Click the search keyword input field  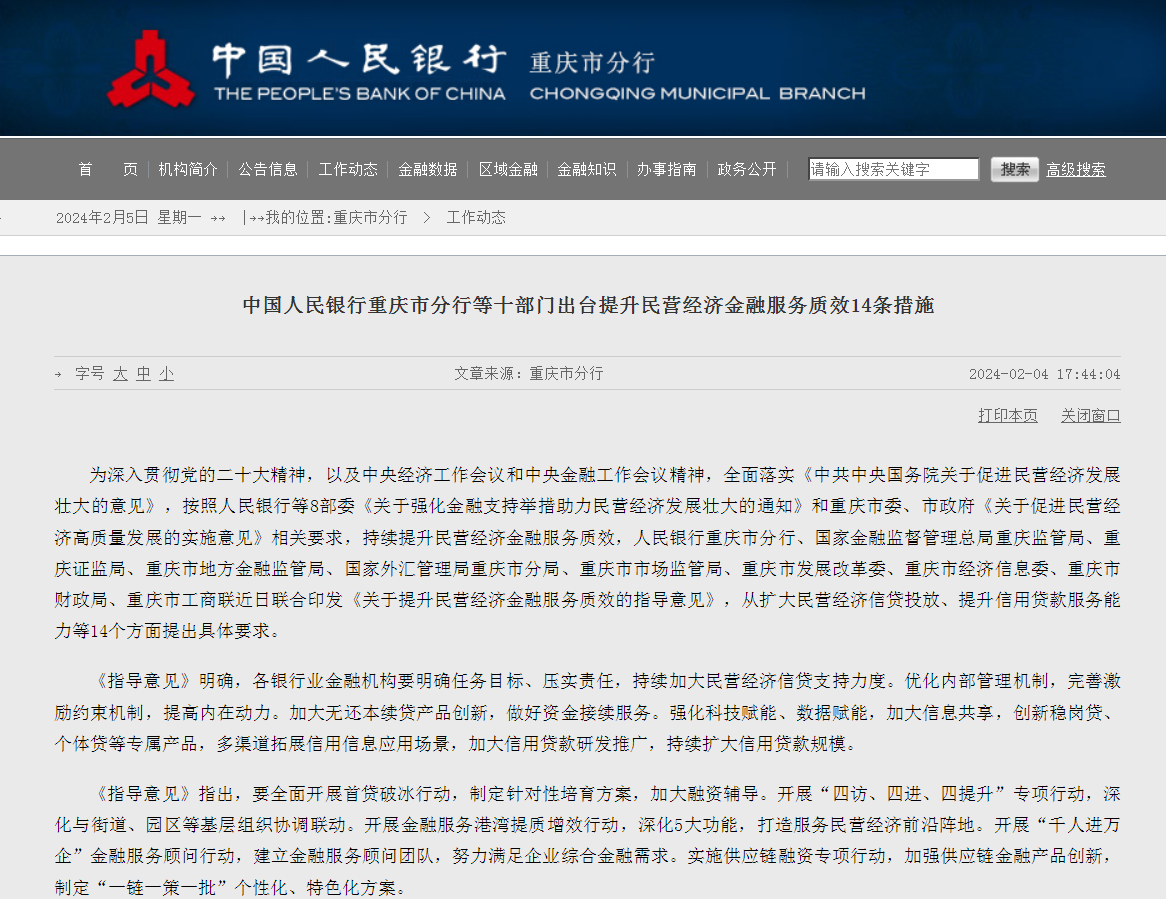click(x=893, y=168)
